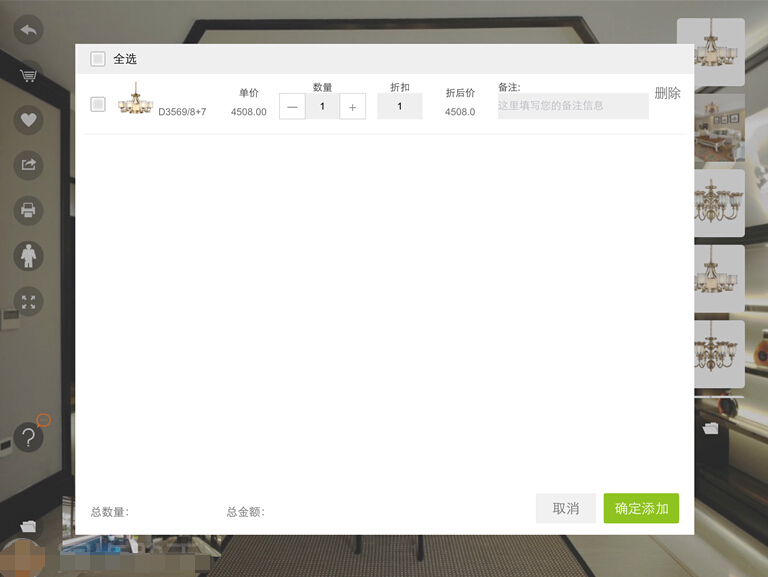Select the third thumbnail, wide-arm chandelier
768x577 pixels.
(720, 203)
